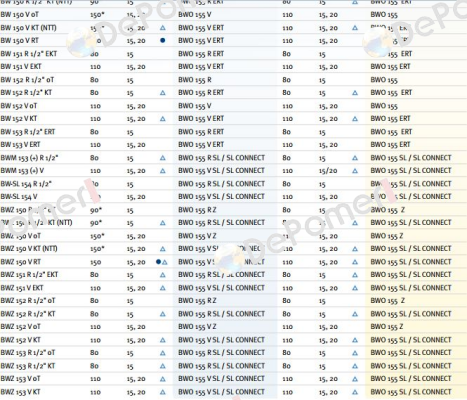Click first triangle in BWM 153 (+) V row
467x400 pixels.
pyautogui.click(x=163, y=171)
